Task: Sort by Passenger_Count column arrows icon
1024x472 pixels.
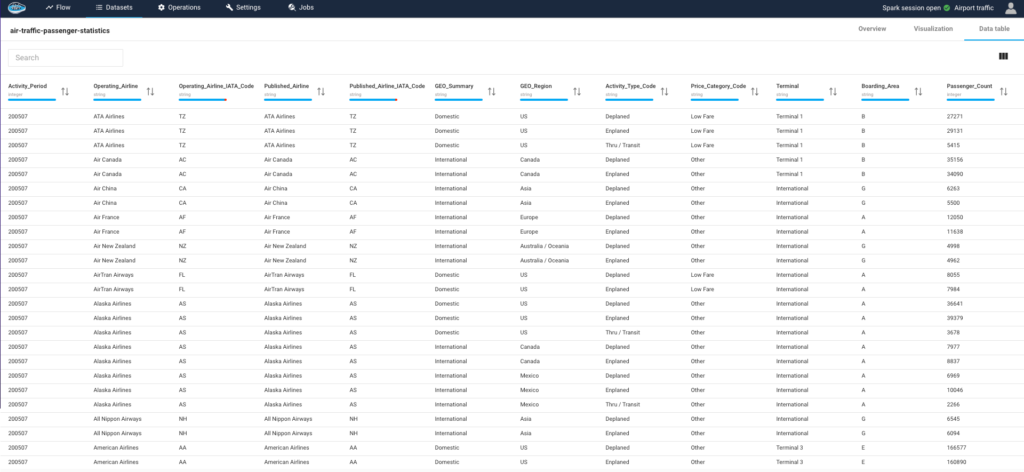Action: 1004,92
